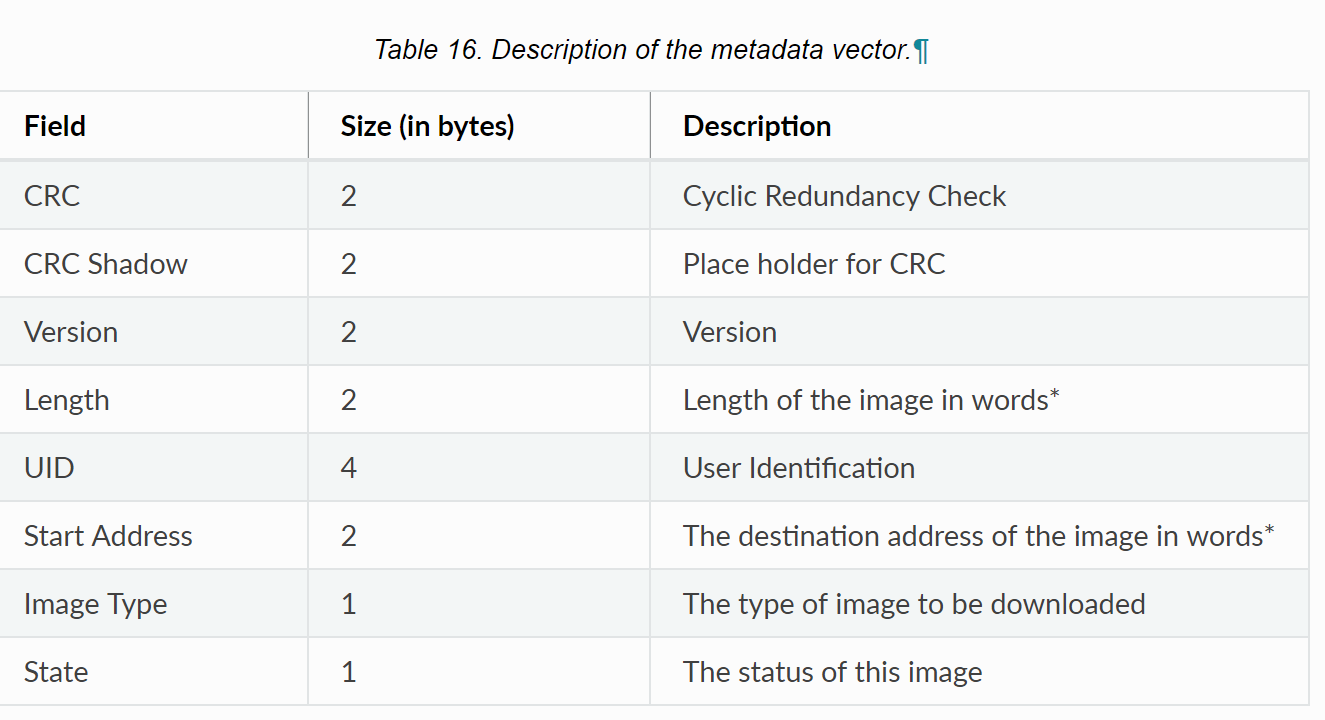Screen dimensions: 1325x720
Task: Select the Image Type field cell
Action: coord(154,603)
